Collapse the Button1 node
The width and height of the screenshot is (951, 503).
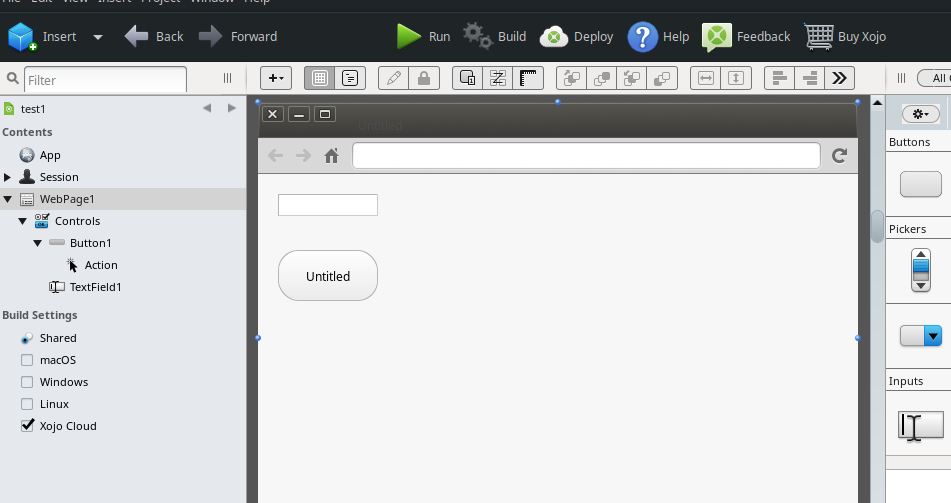[38, 243]
